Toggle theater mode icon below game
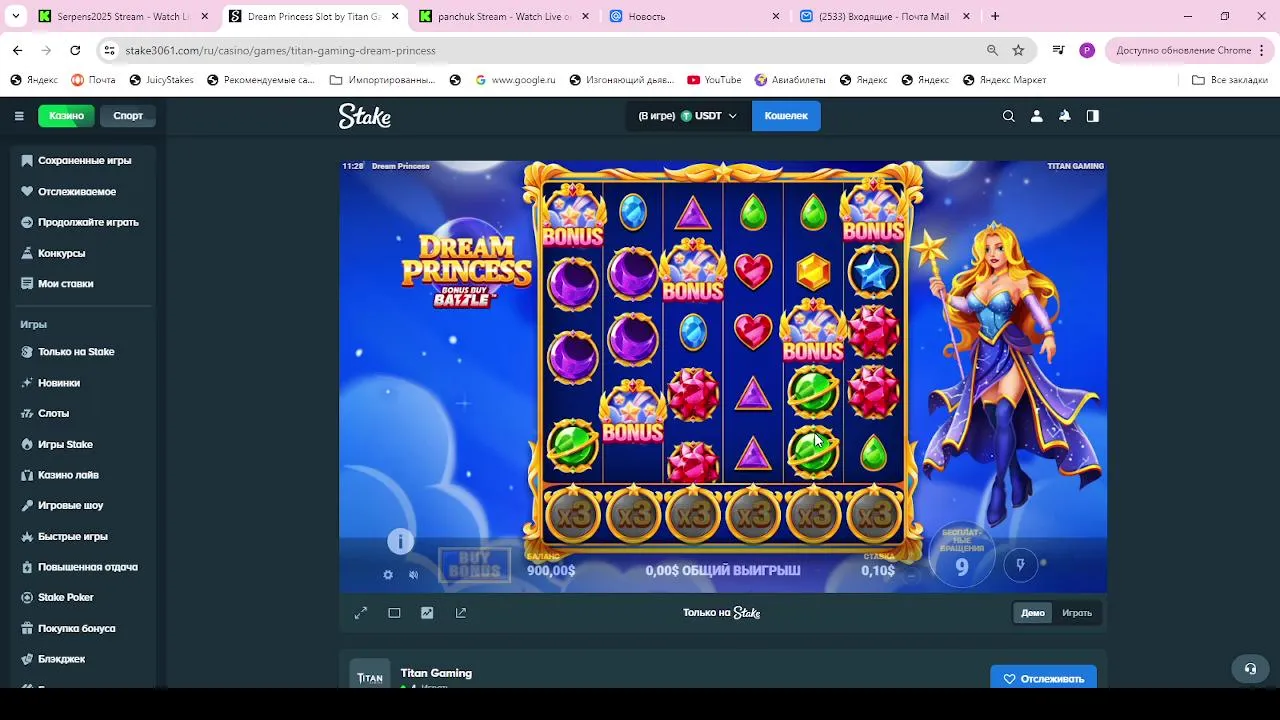Image resolution: width=1280 pixels, height=720 pixels. (x=394, y=613)
